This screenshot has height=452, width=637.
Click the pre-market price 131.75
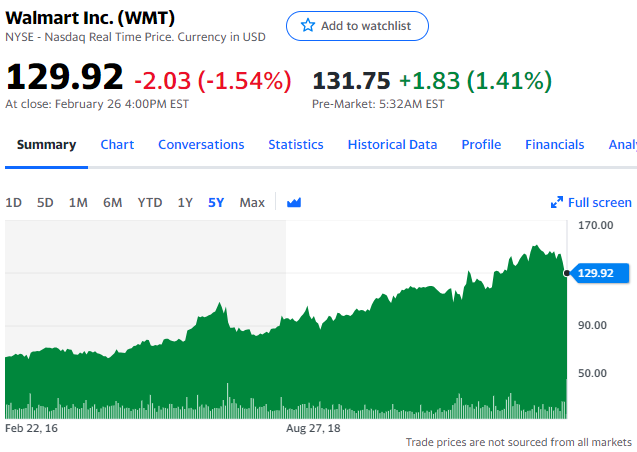point(351,80)
